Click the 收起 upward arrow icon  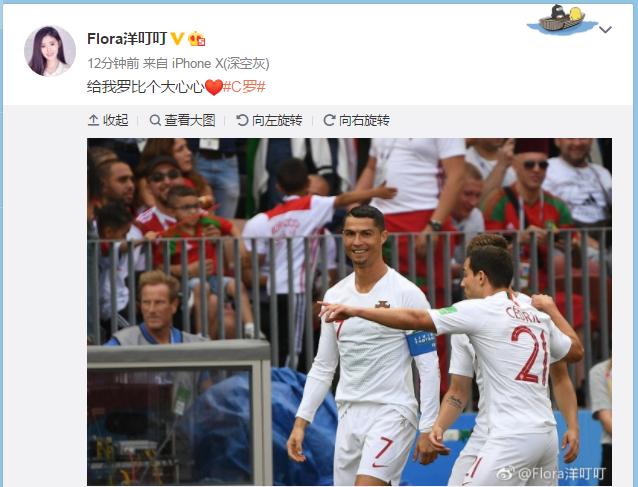pos(94,120)
